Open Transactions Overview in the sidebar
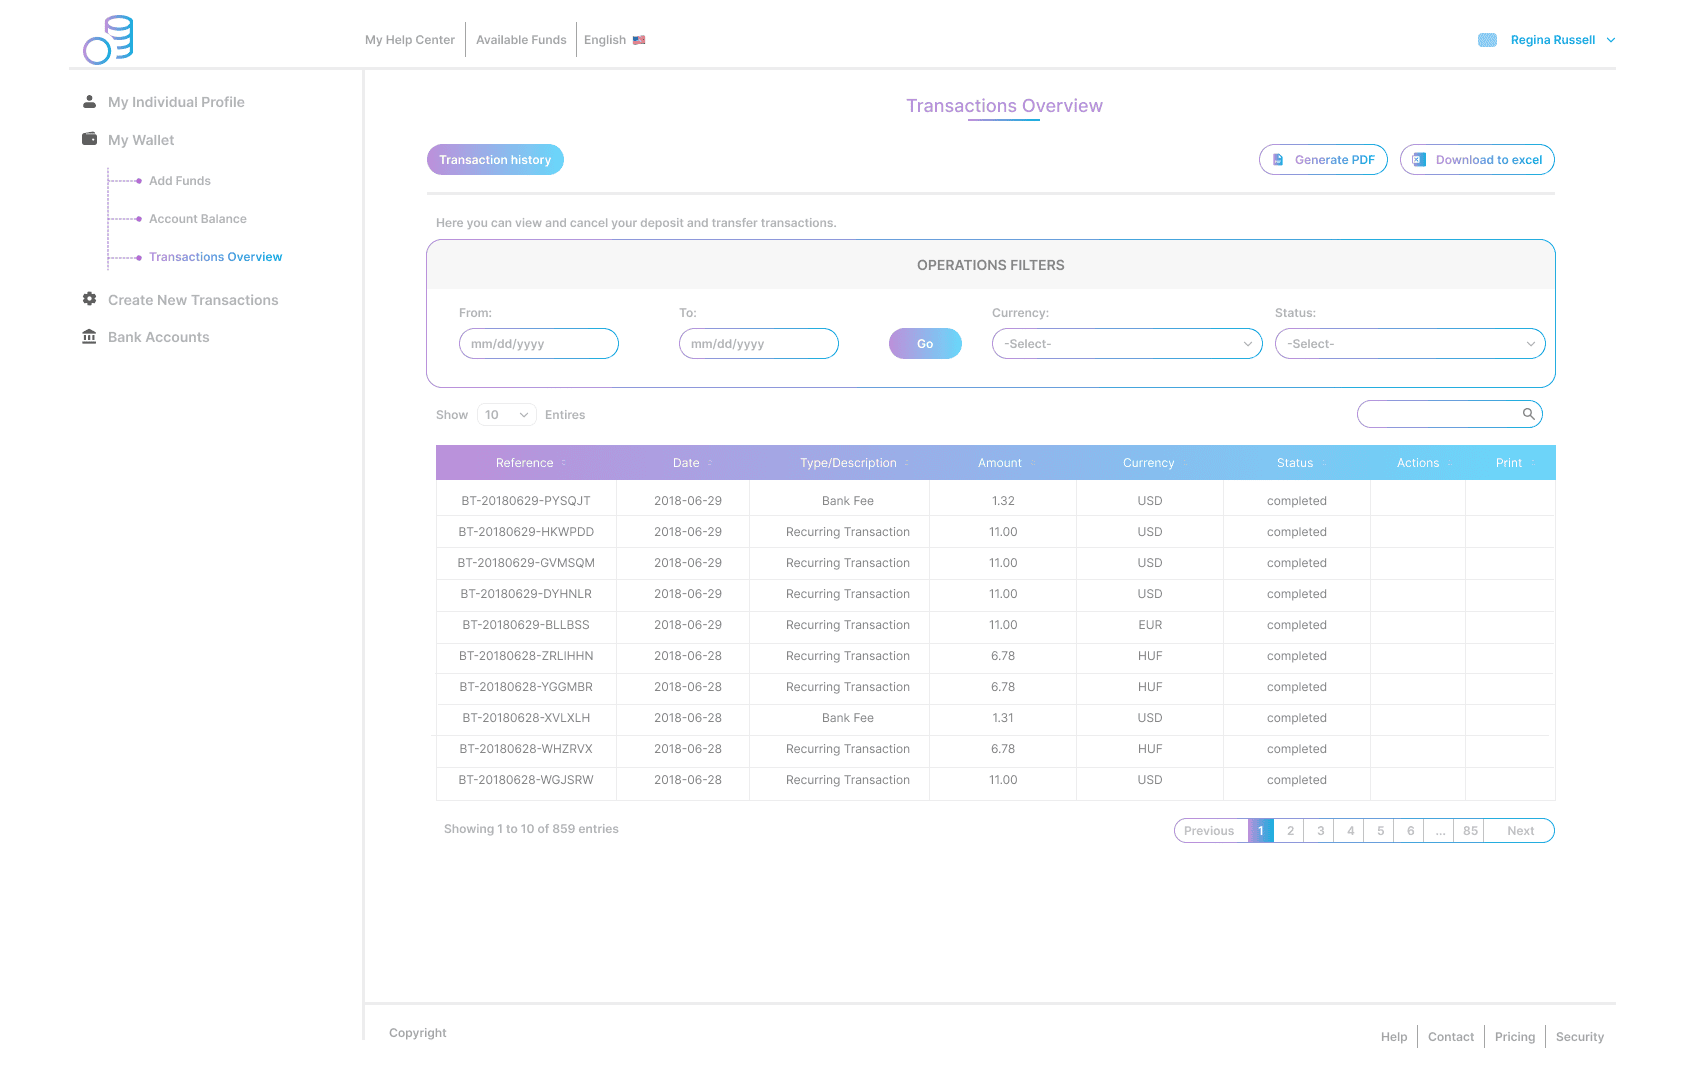The width and height of the screenshot is (1686, 1066). (215, 257)
